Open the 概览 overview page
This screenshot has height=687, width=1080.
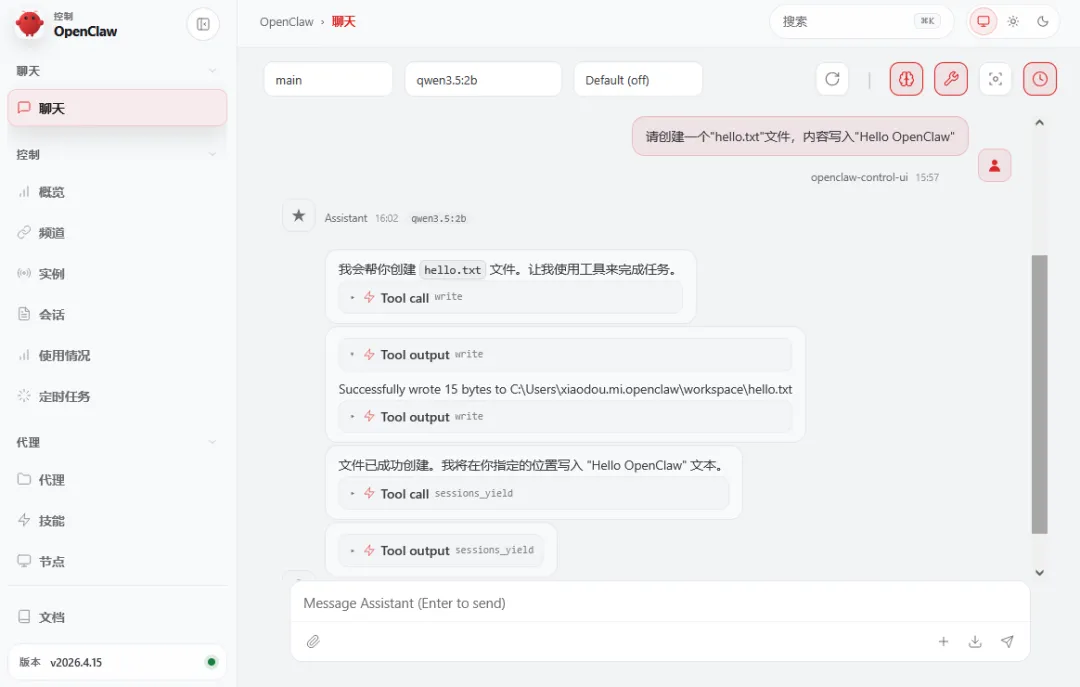(x=117, y=192)
